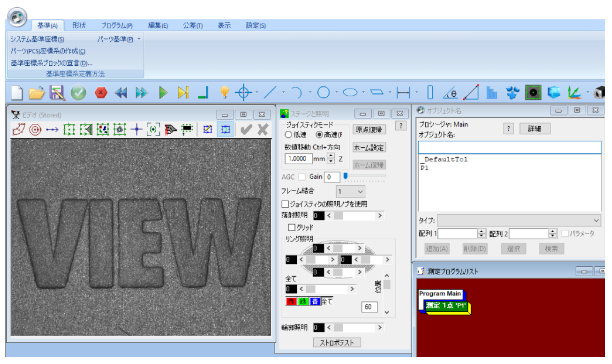
Task: Open the 形状 ribbon tab
Action: point(79,25)
